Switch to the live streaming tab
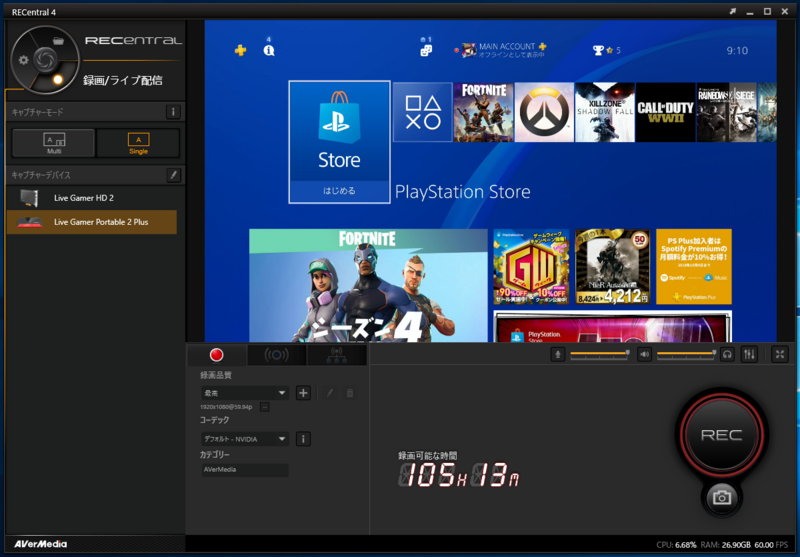Image resolution: width=800 pixels, height=557 pixels. 277,355
